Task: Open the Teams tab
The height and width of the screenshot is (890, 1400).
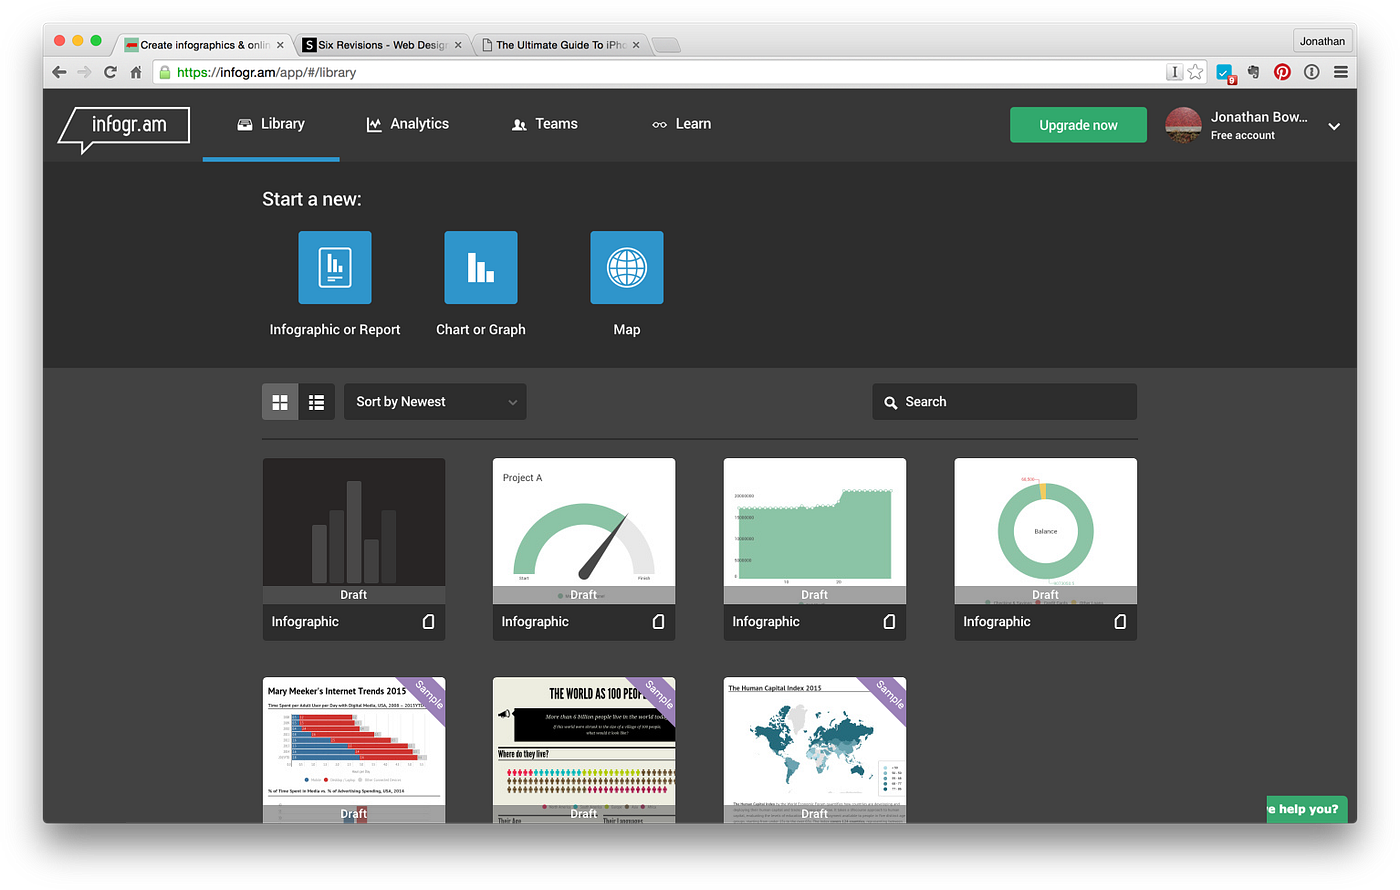Action: tap(545, 124)
